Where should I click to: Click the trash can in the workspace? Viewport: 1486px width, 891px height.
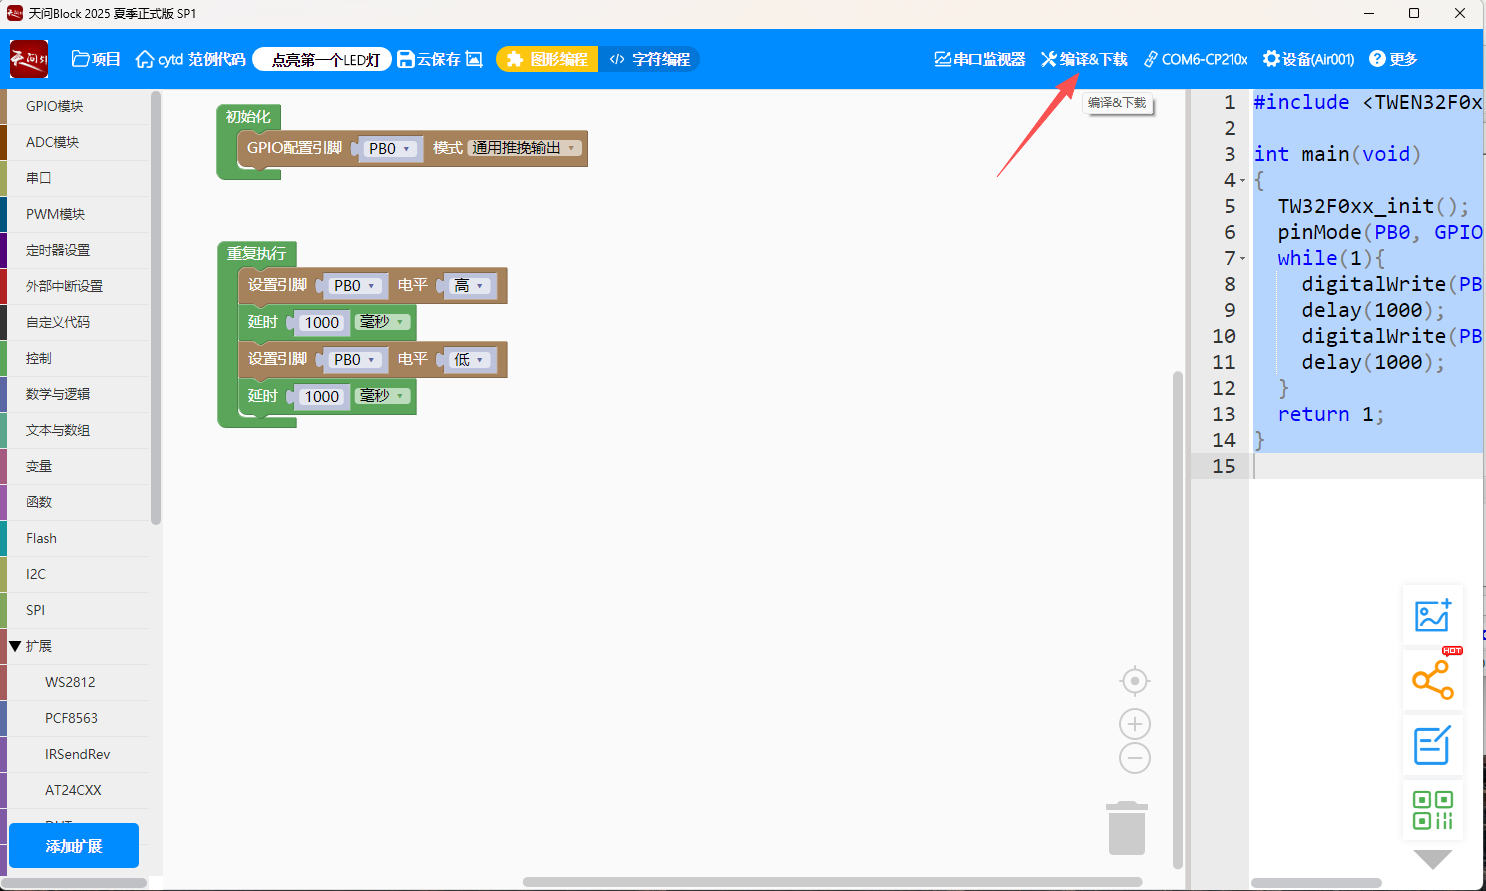coord(1126,828)
